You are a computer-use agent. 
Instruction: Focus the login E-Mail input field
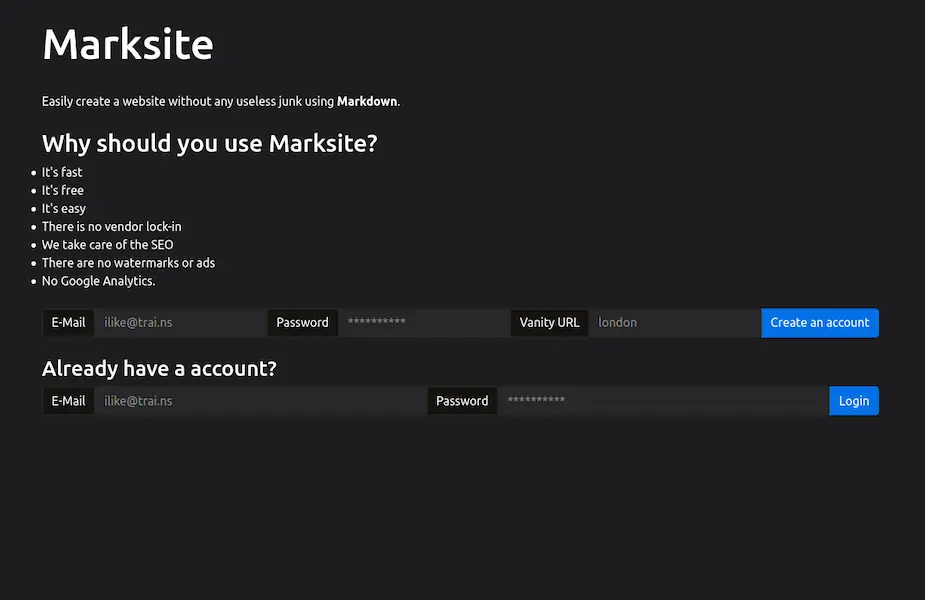[260, 401]
